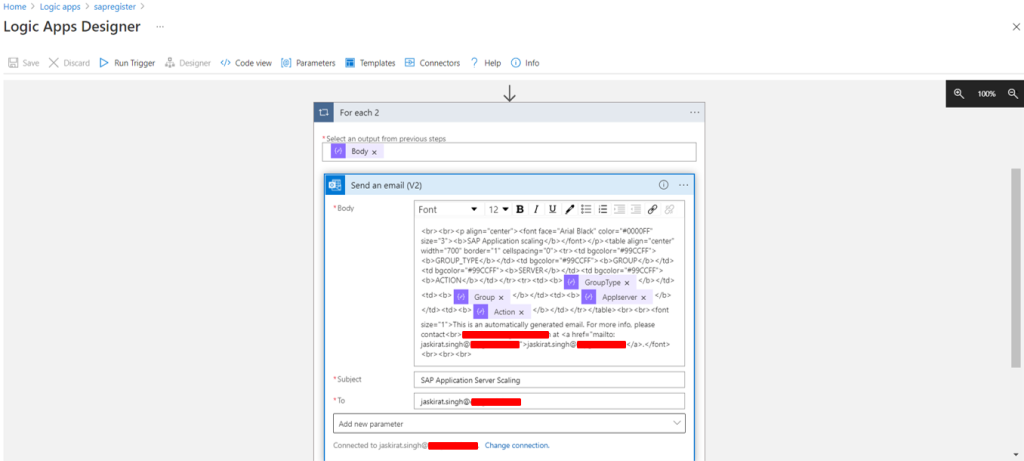Insert a numbered list
1024x461 pixels.
[x=603, y=210]
